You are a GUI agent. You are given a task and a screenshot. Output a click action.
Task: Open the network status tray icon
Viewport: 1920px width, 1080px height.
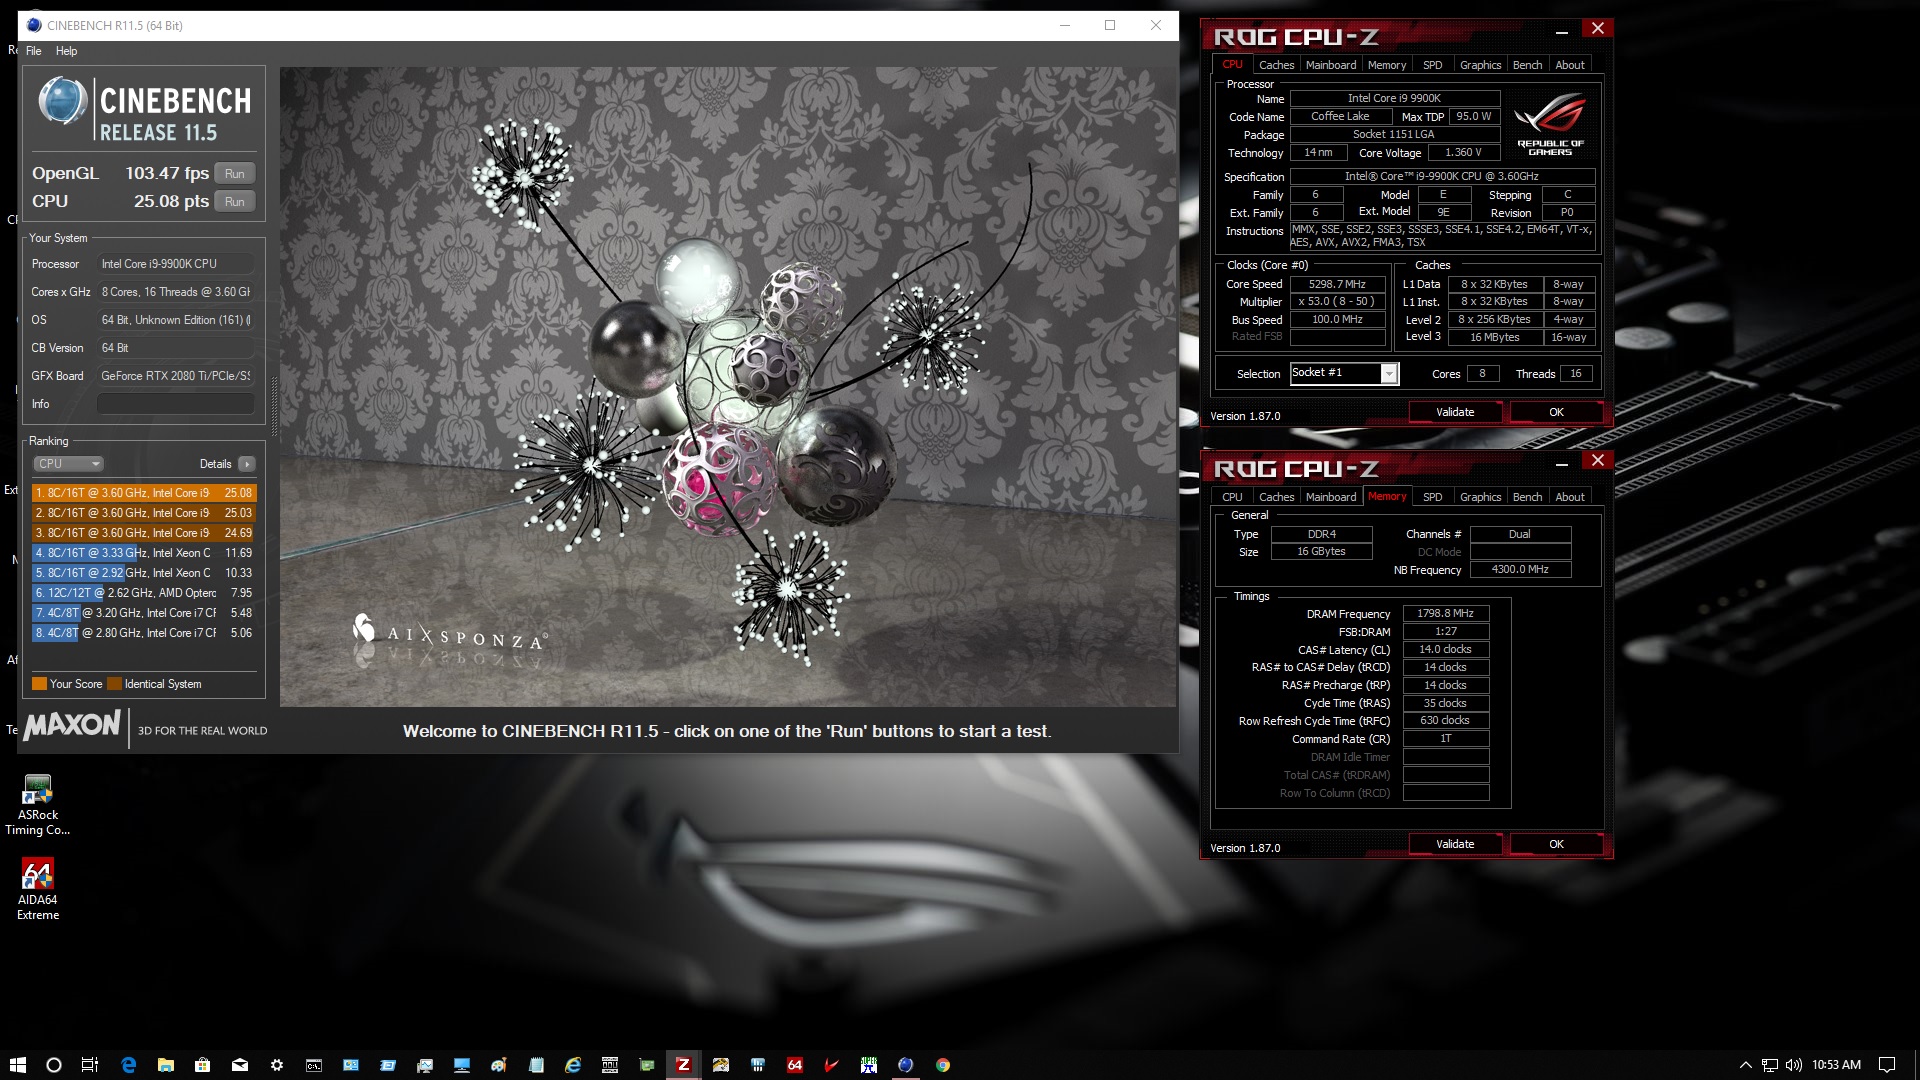click(1770, 1065)
